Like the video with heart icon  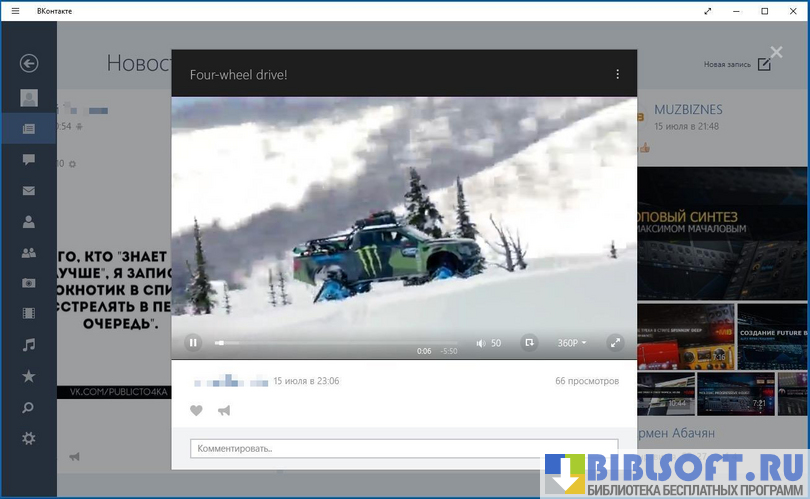(196, 410)
